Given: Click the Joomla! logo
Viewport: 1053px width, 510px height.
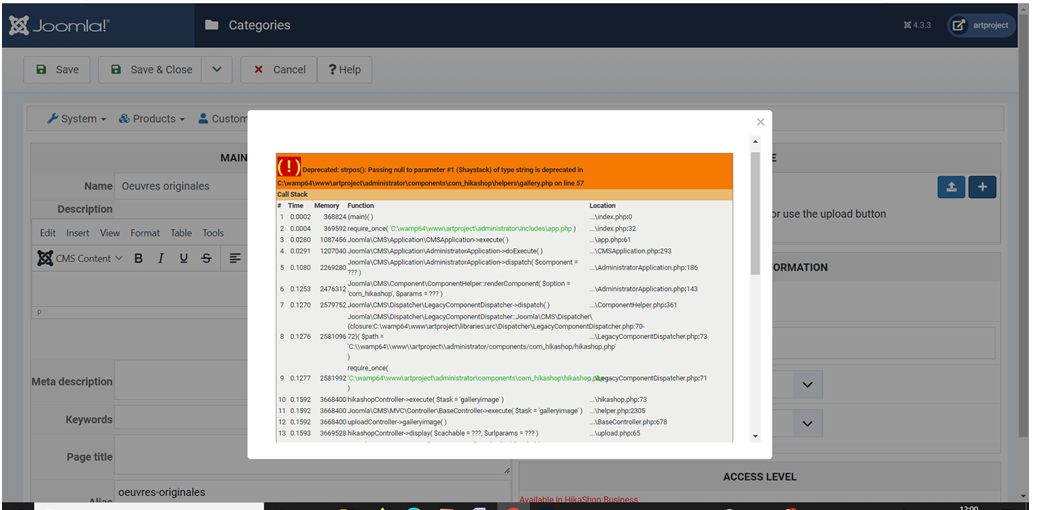Looking at the screenshot, I should pos(59,26).
